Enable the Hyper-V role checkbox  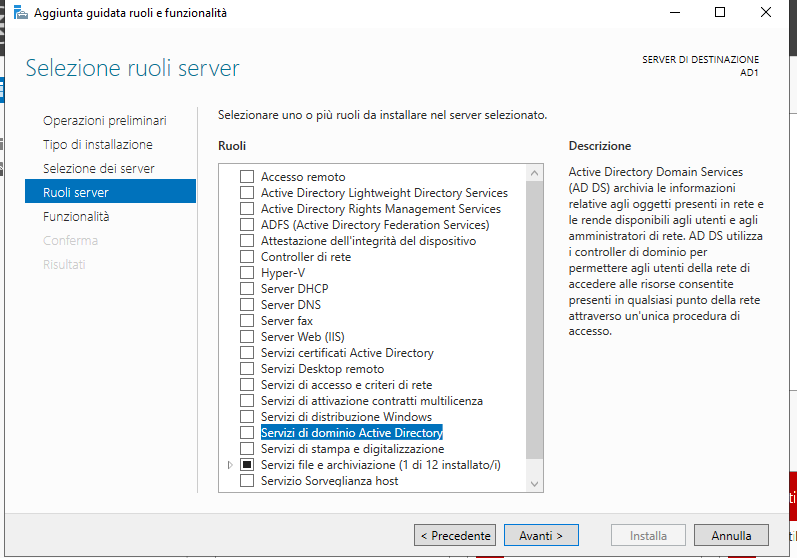(247, 272)
